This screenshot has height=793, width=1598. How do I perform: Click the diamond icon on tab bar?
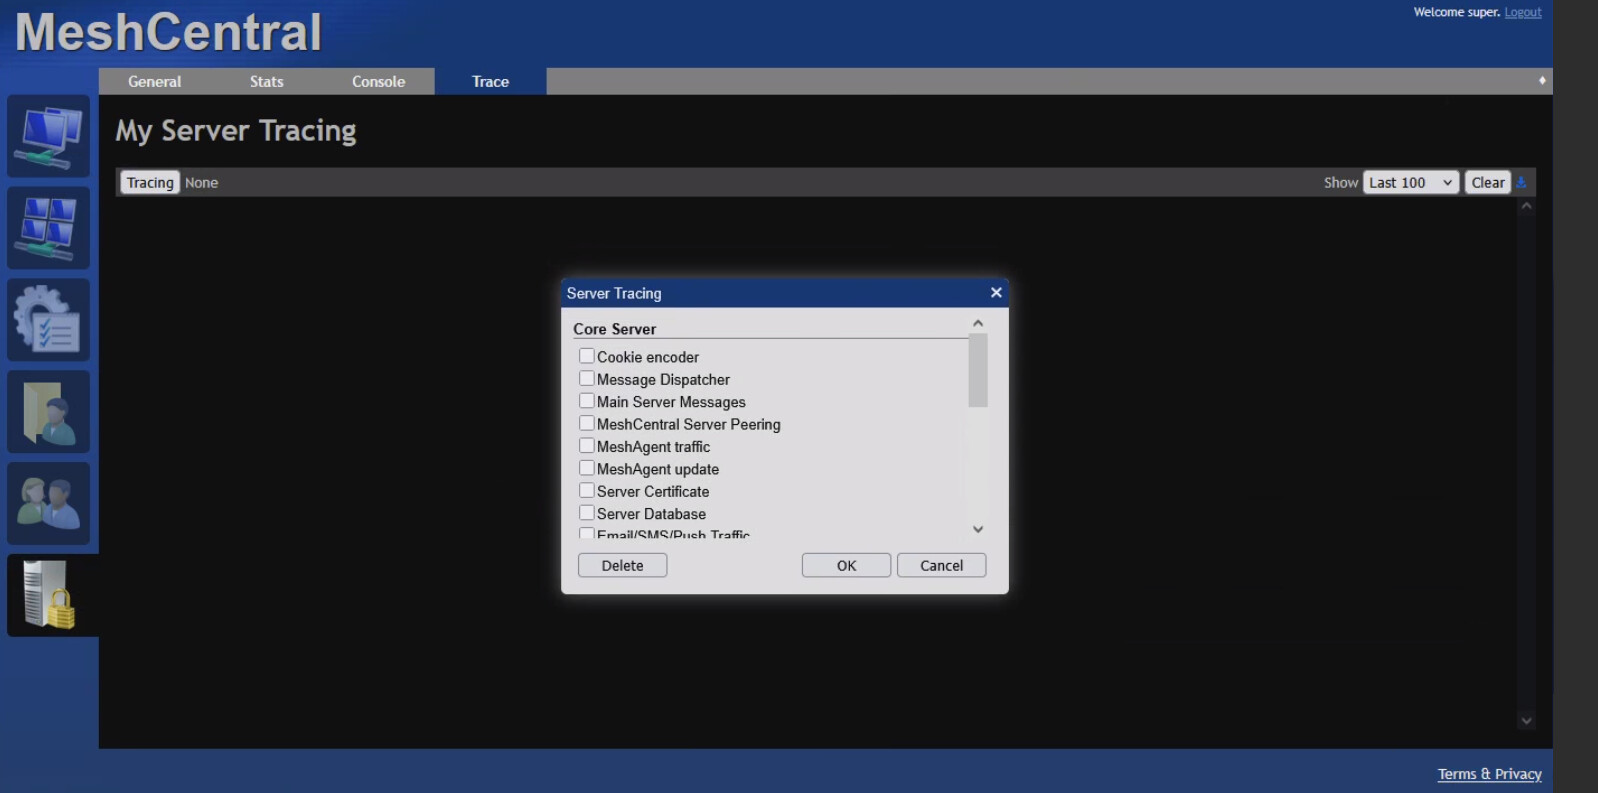click(x=1541, y=80)
